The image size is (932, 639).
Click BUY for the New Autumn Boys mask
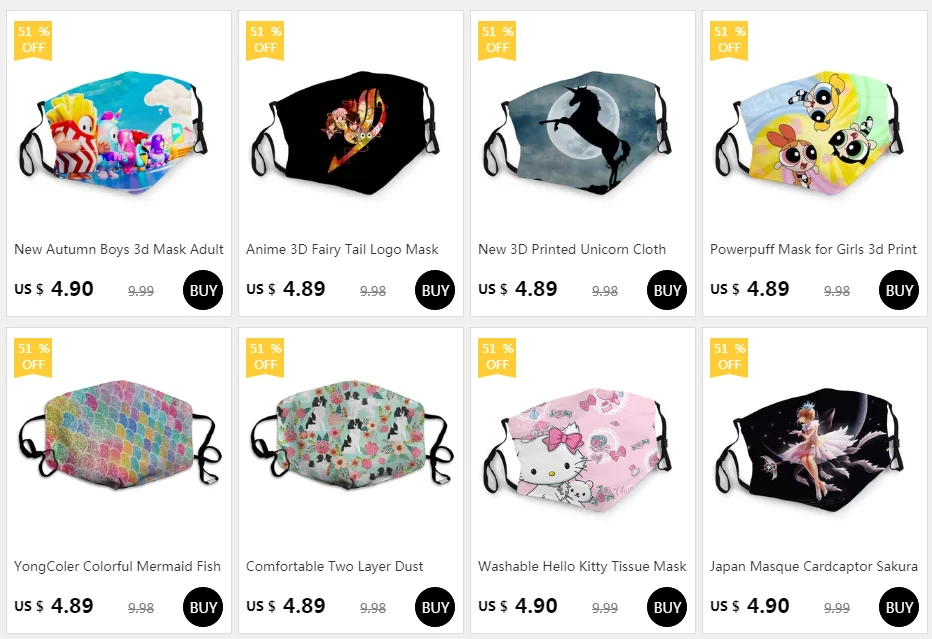(203, 290)
